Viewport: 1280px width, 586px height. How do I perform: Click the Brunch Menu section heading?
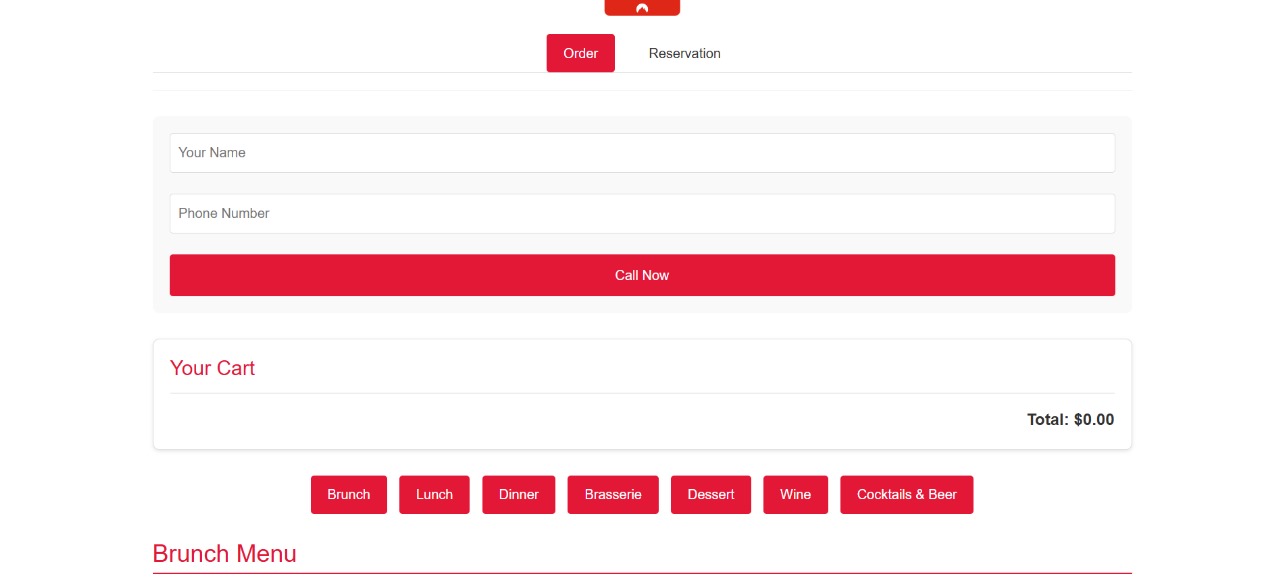[x=224, y=554]
